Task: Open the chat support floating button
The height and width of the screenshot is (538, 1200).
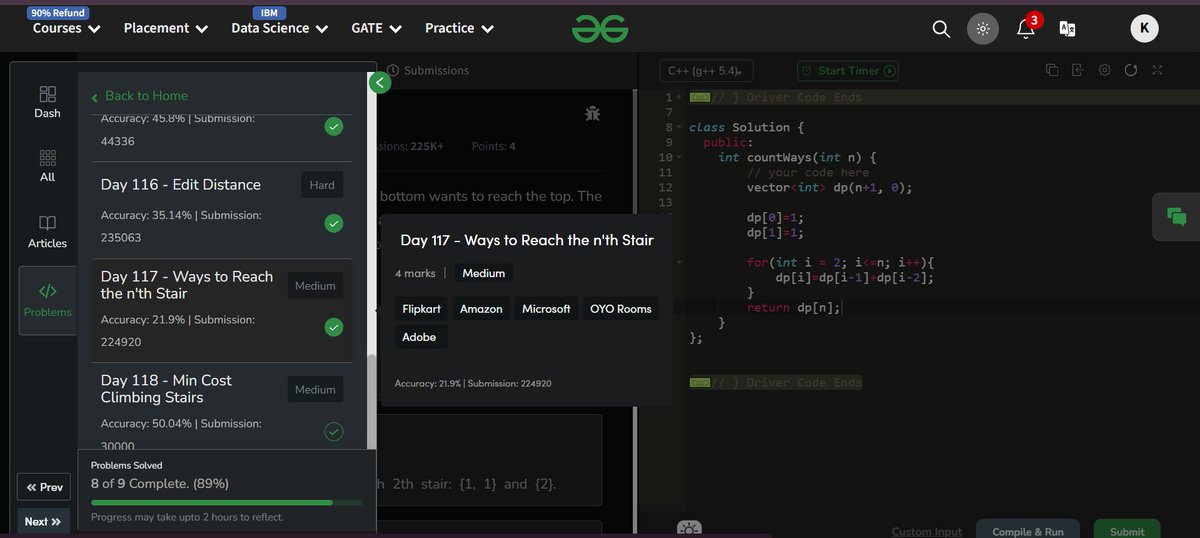Action: point(1177,215)
